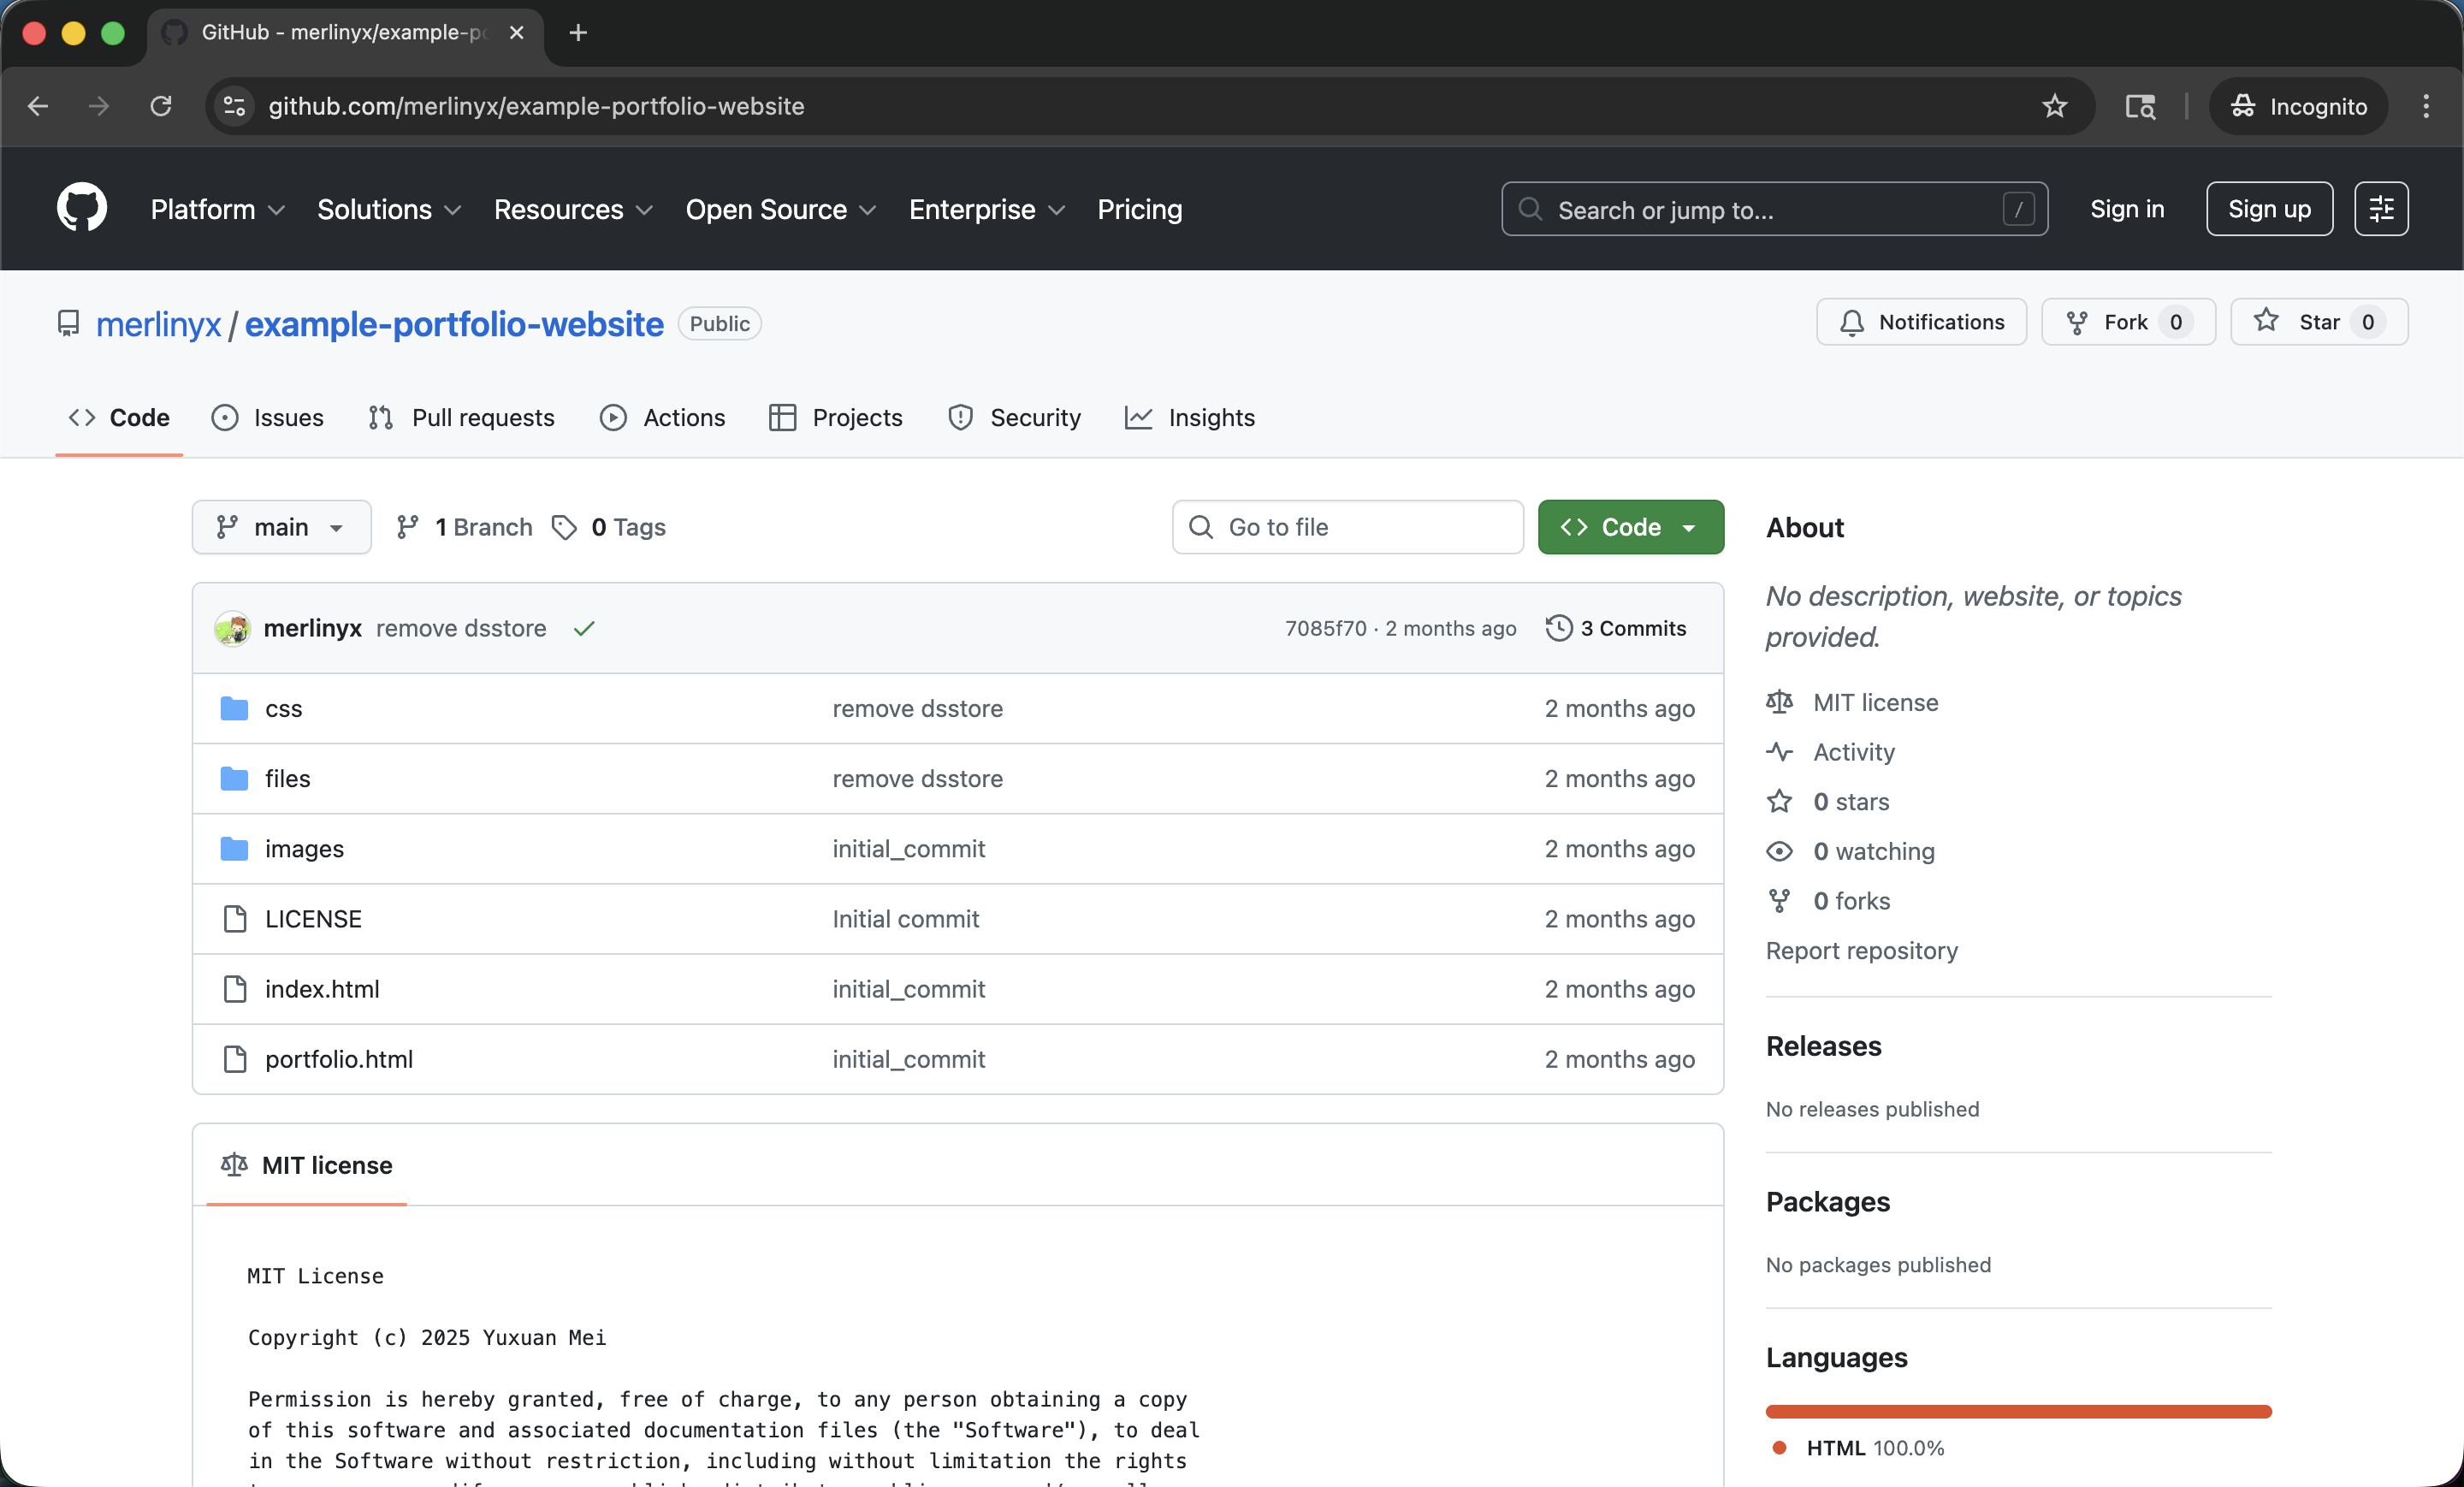Click the commit status green checkmark
Image resolution: width=2464 pixels, height=1487 pixels.
pos(584,628)
